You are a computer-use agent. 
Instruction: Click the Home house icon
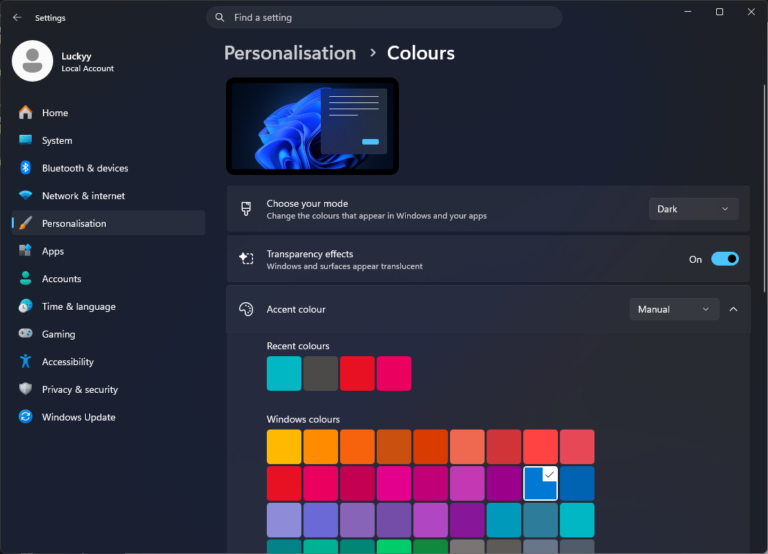[x=25, y=113]
